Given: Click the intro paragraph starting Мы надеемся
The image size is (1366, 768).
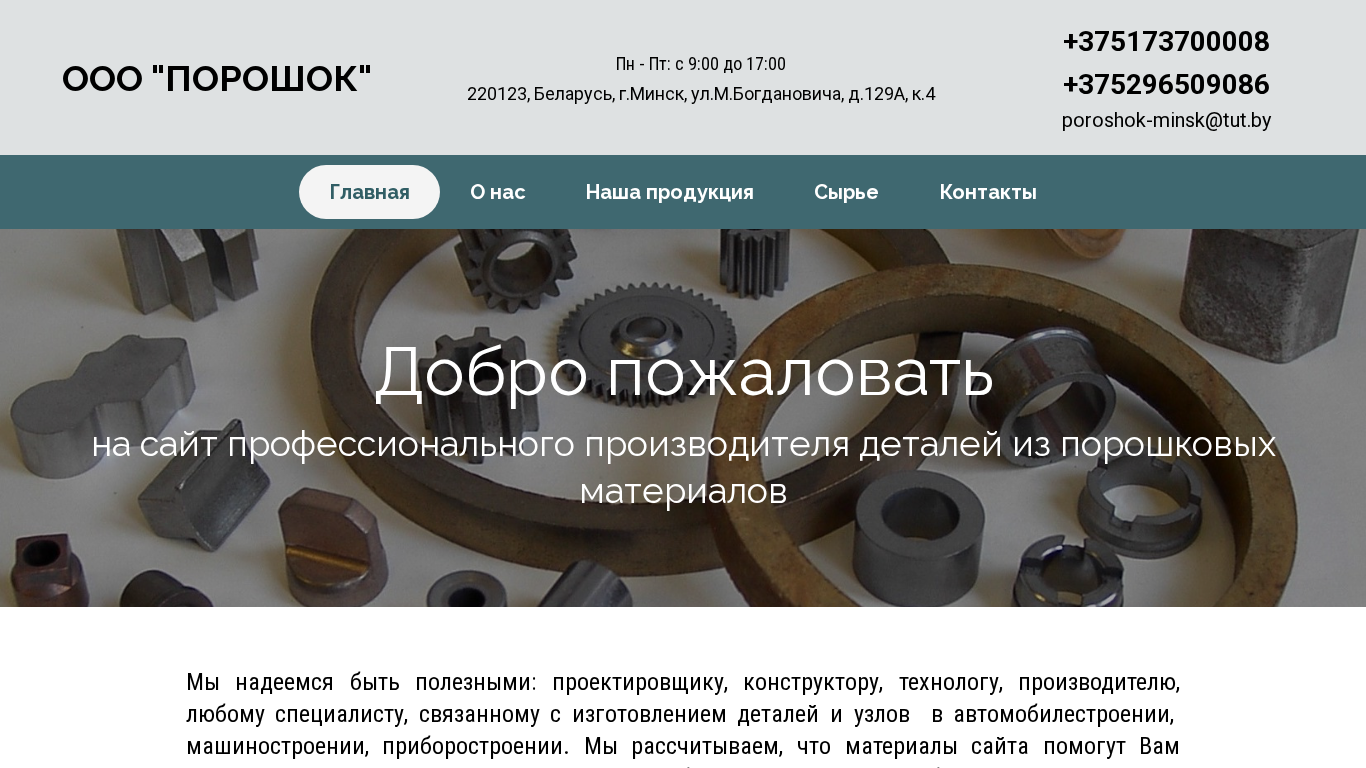Looking at the screenshot, I should coord(683,722).
